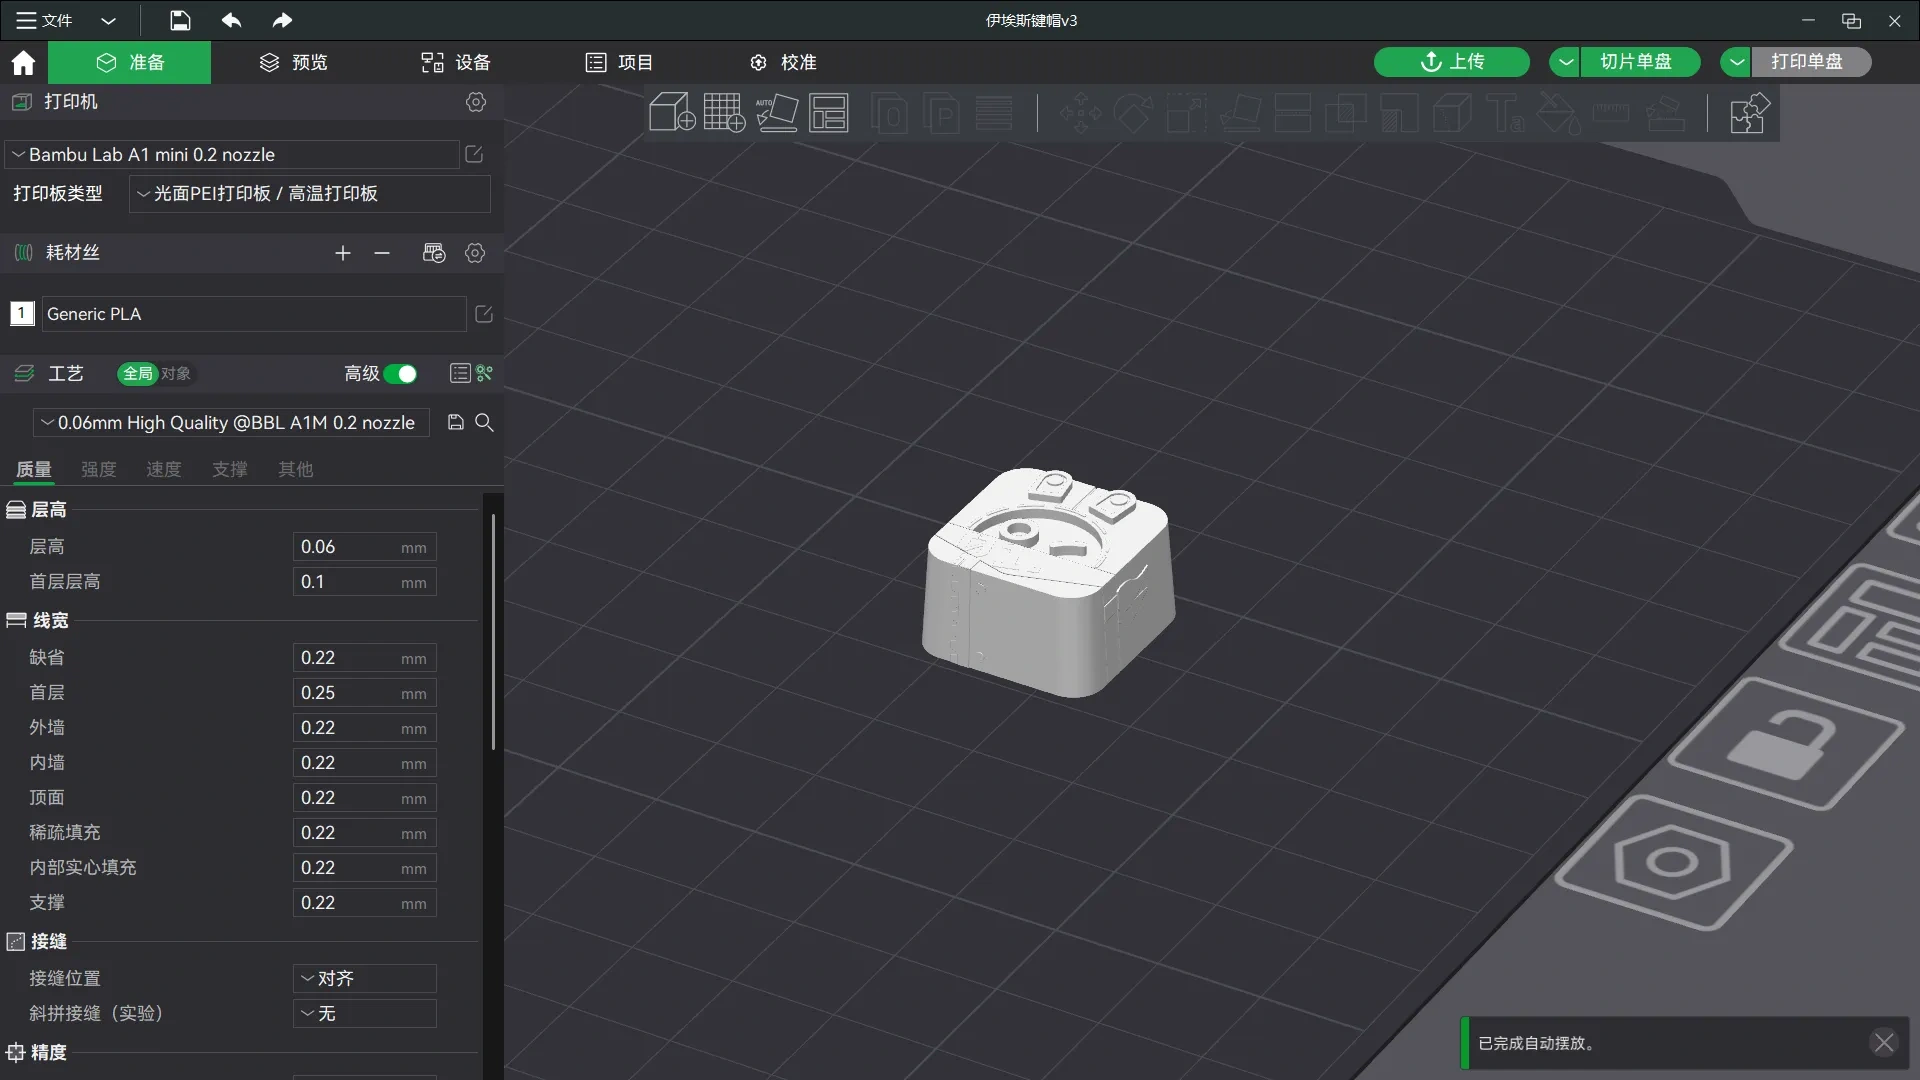Open the scarf seam (斜拼接缝) dropdown
The height and width of the screenshot is (1080, 1920).
pos(365,1013)
